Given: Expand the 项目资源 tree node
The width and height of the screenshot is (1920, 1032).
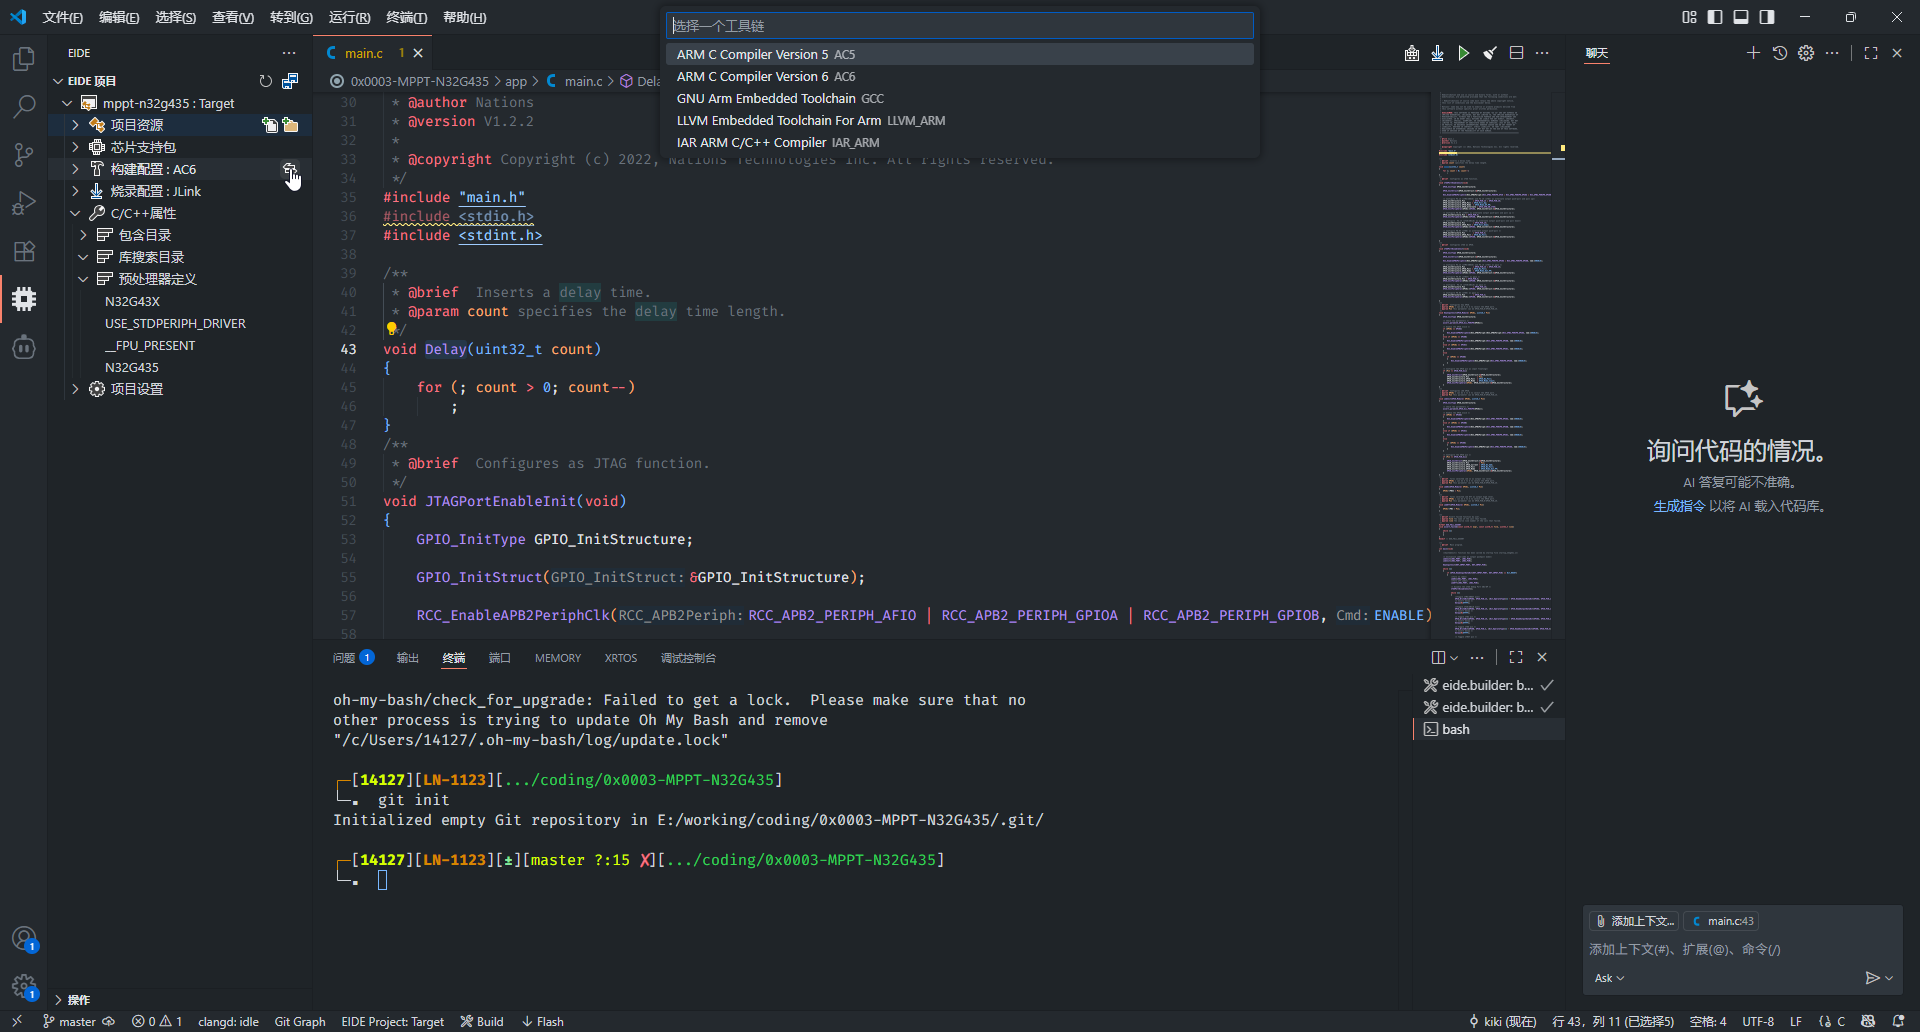Looking at the screenshot, I should 75,125.
